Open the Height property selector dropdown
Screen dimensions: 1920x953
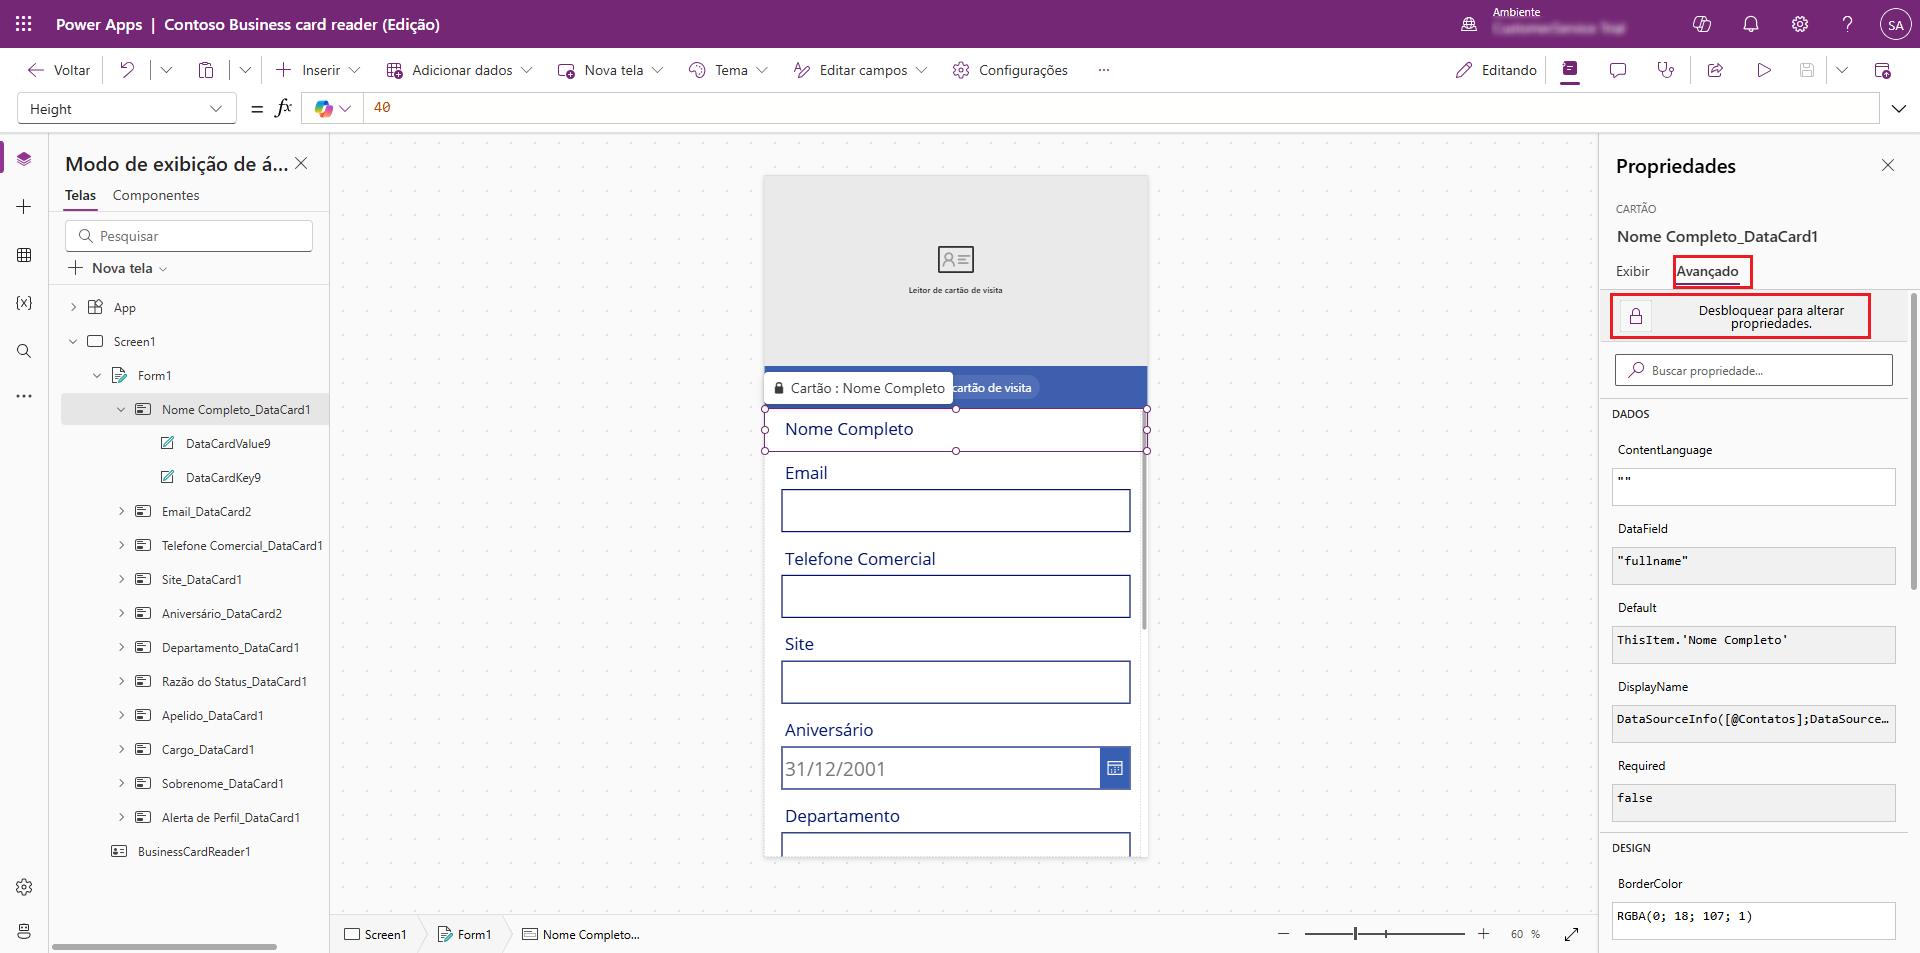(127, 109)
